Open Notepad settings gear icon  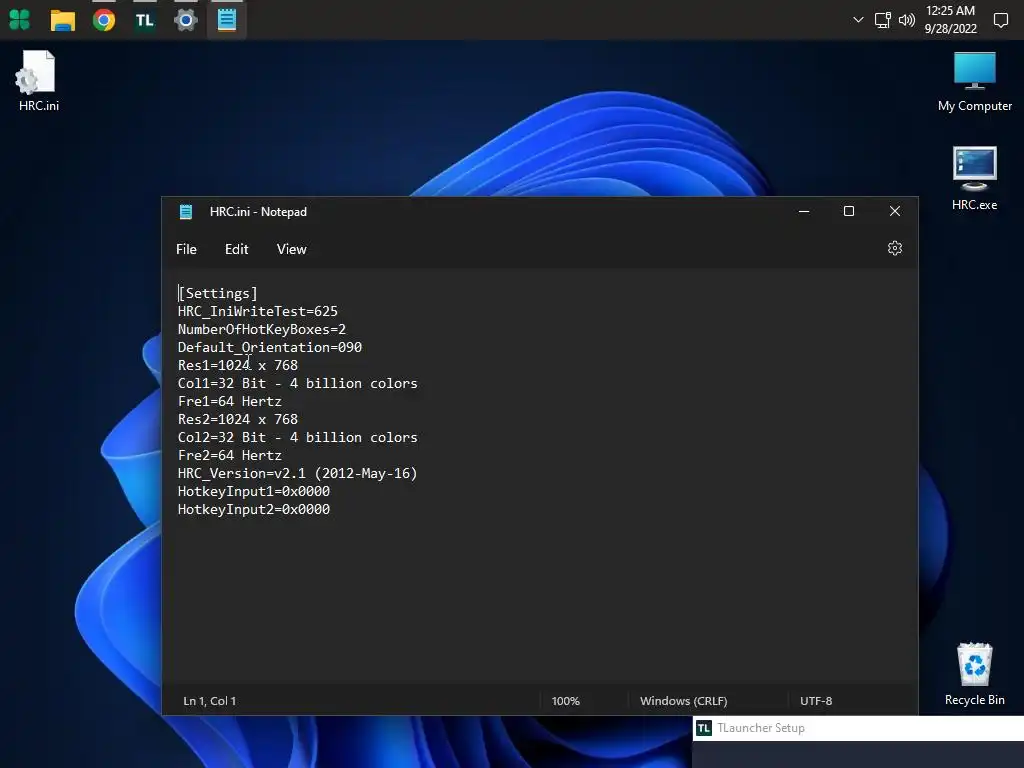895,248
